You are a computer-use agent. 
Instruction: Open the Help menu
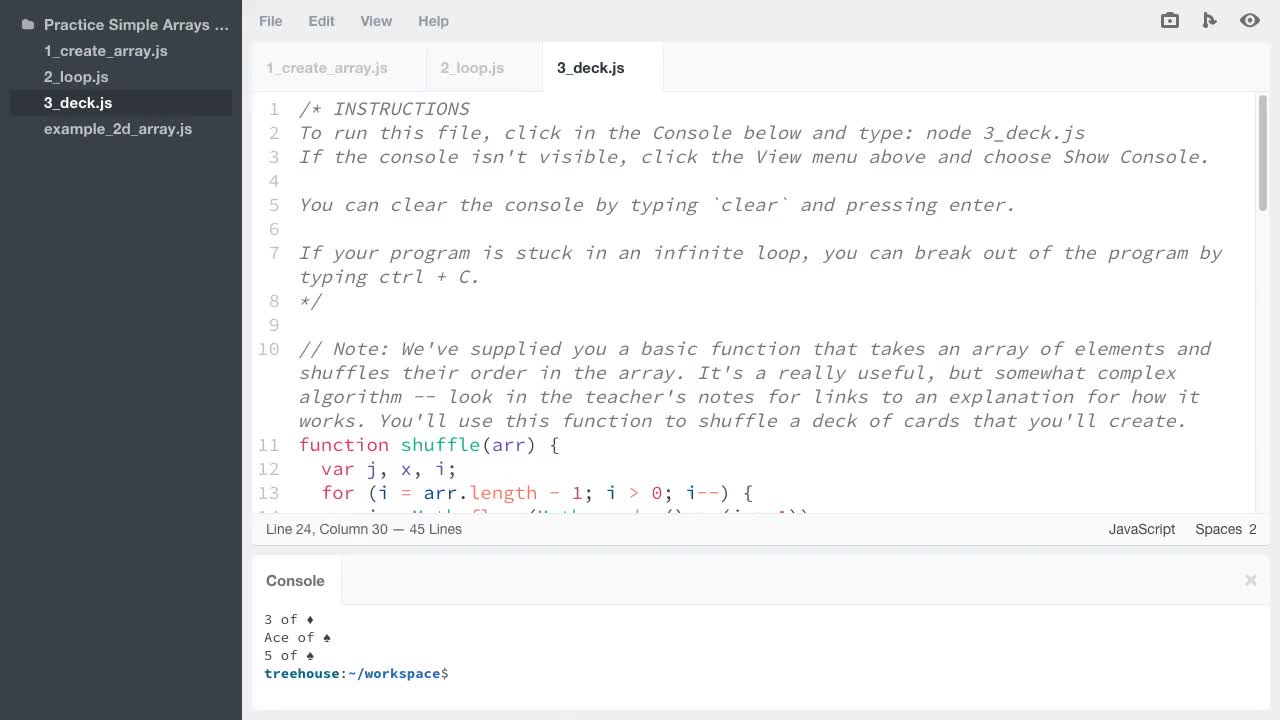click(x=433, y=21)
